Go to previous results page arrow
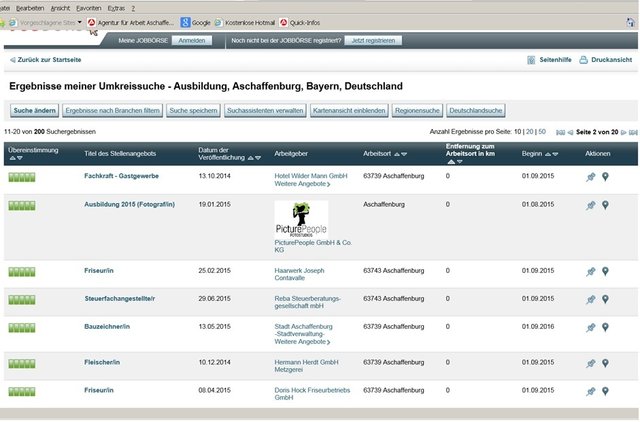The image size is (640, 422). click(x=570, y=132)
